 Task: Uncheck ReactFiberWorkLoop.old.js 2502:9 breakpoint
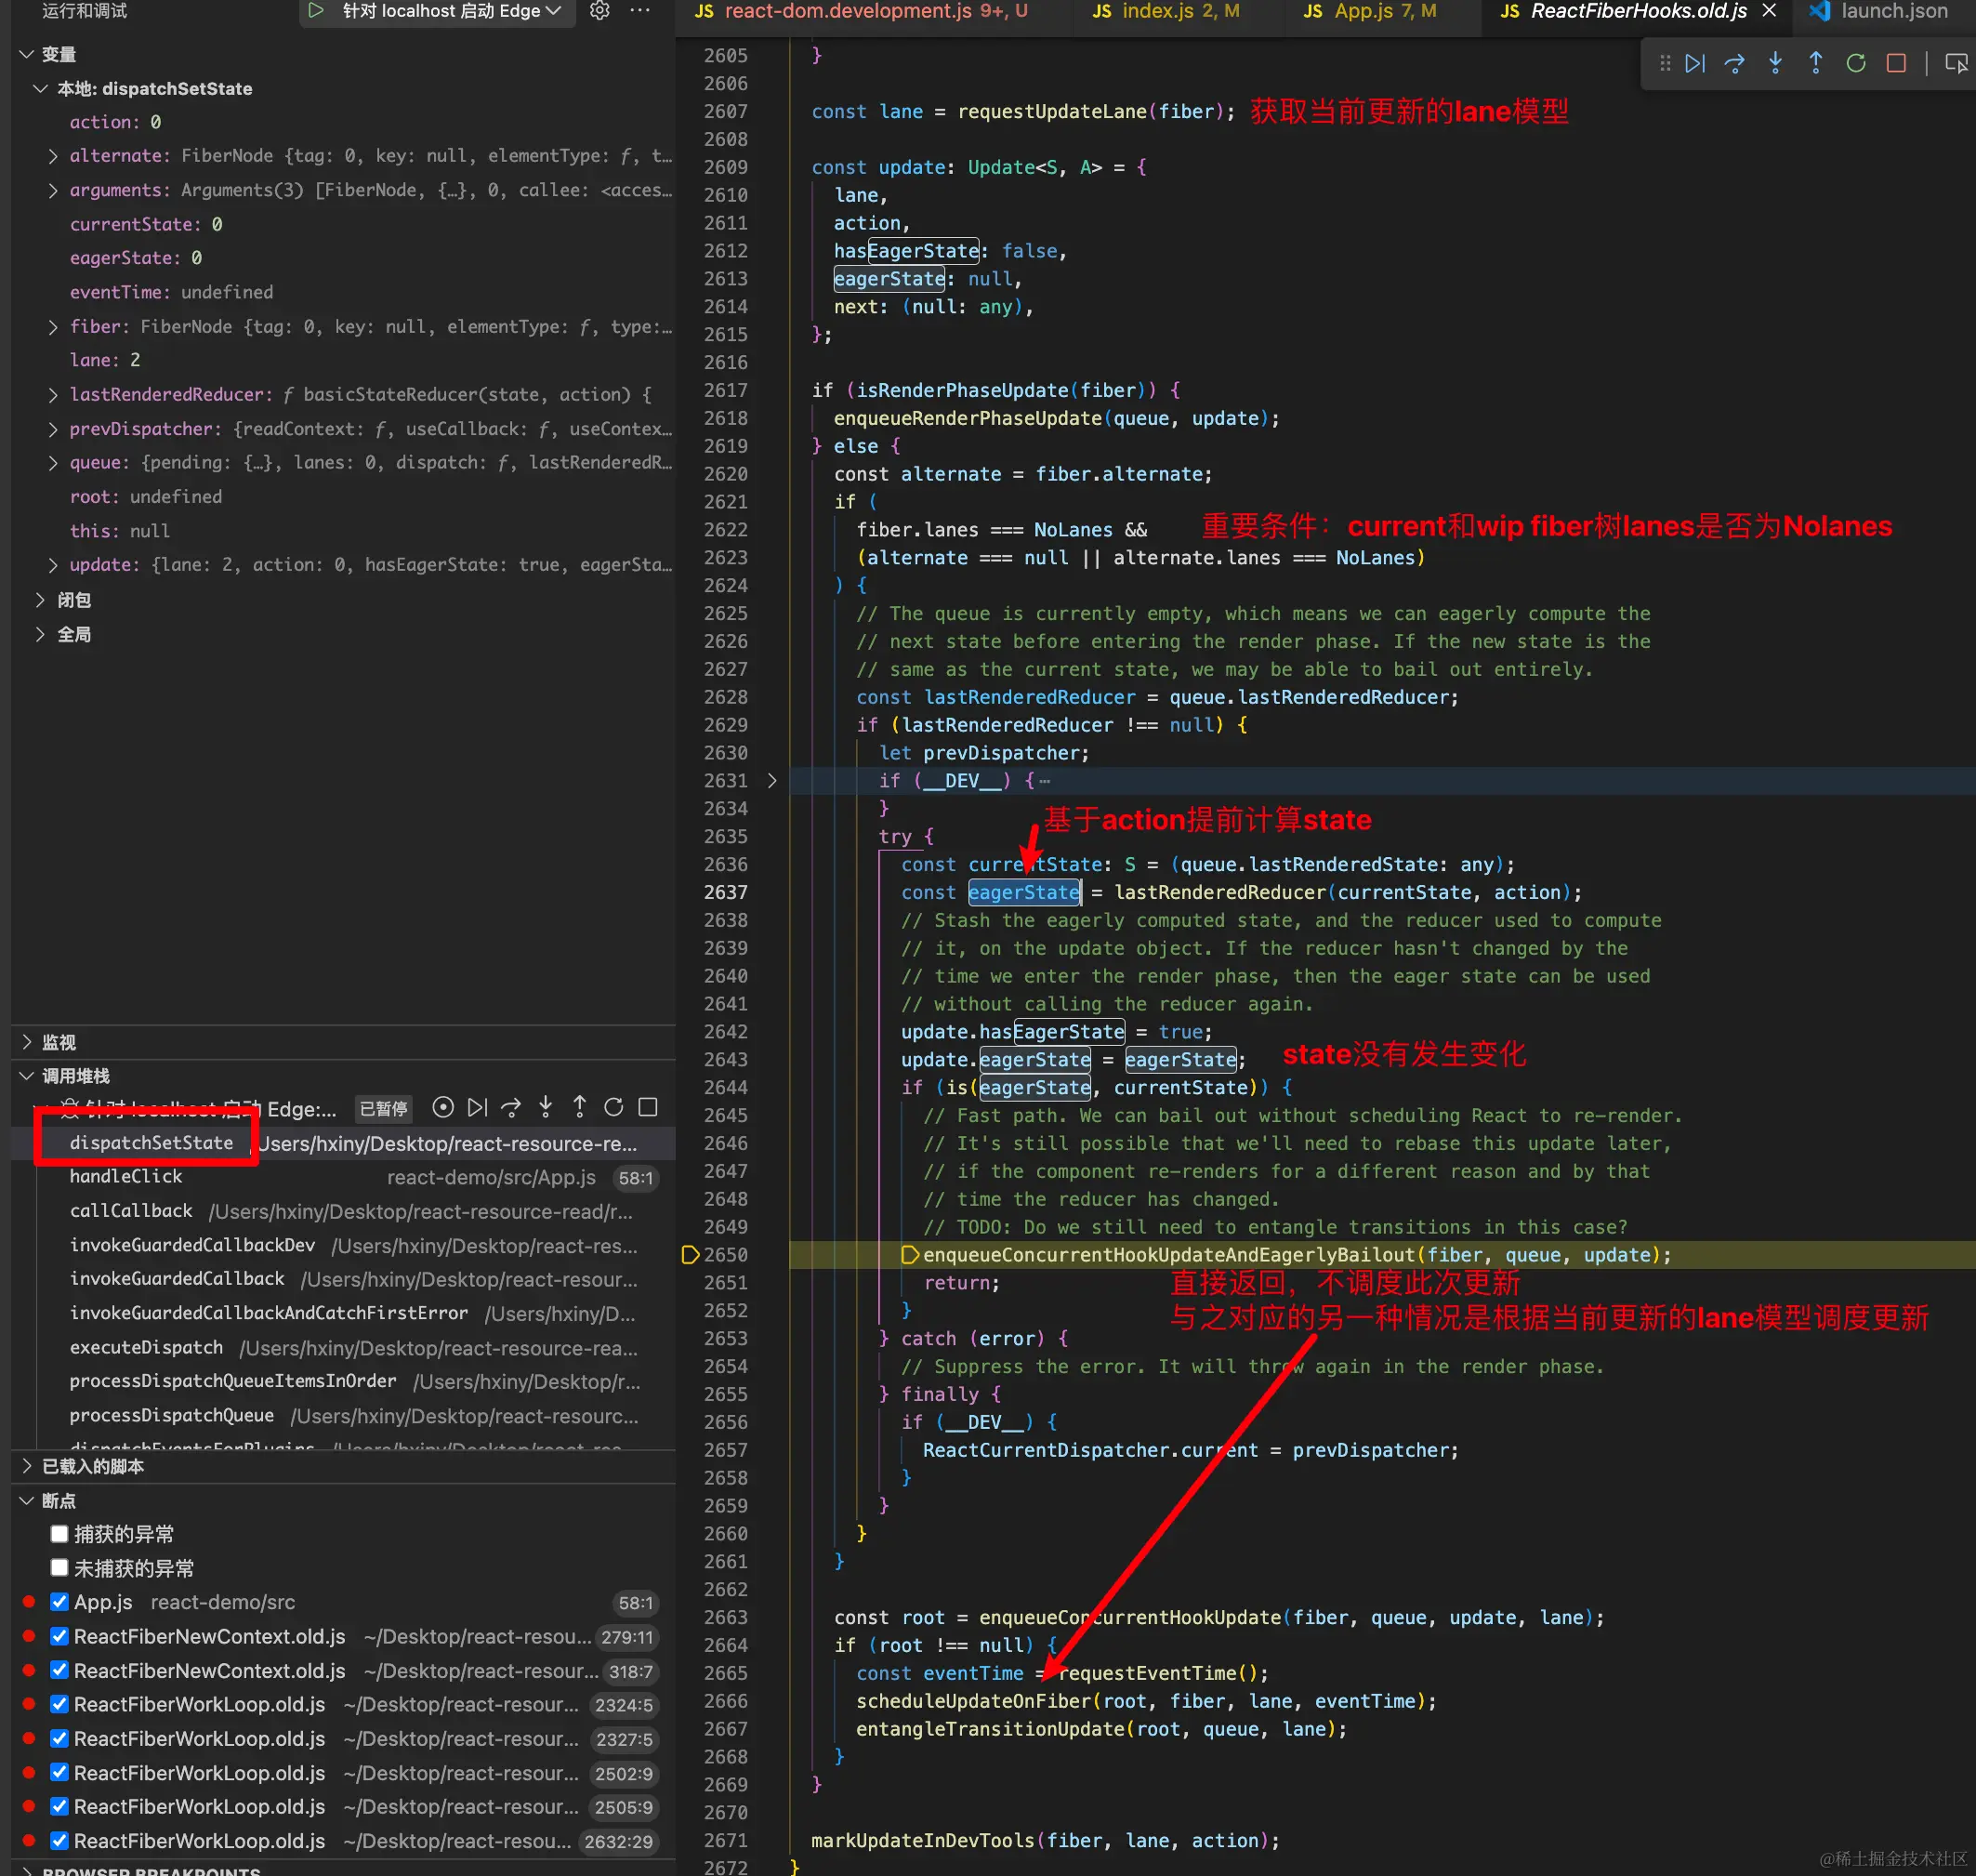[59, 1771]
